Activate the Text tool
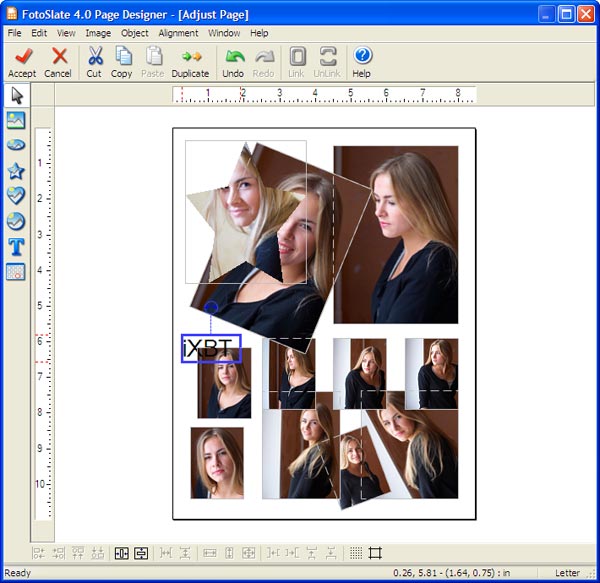This screenshot has width=600, height=583. tap(16, 246)
